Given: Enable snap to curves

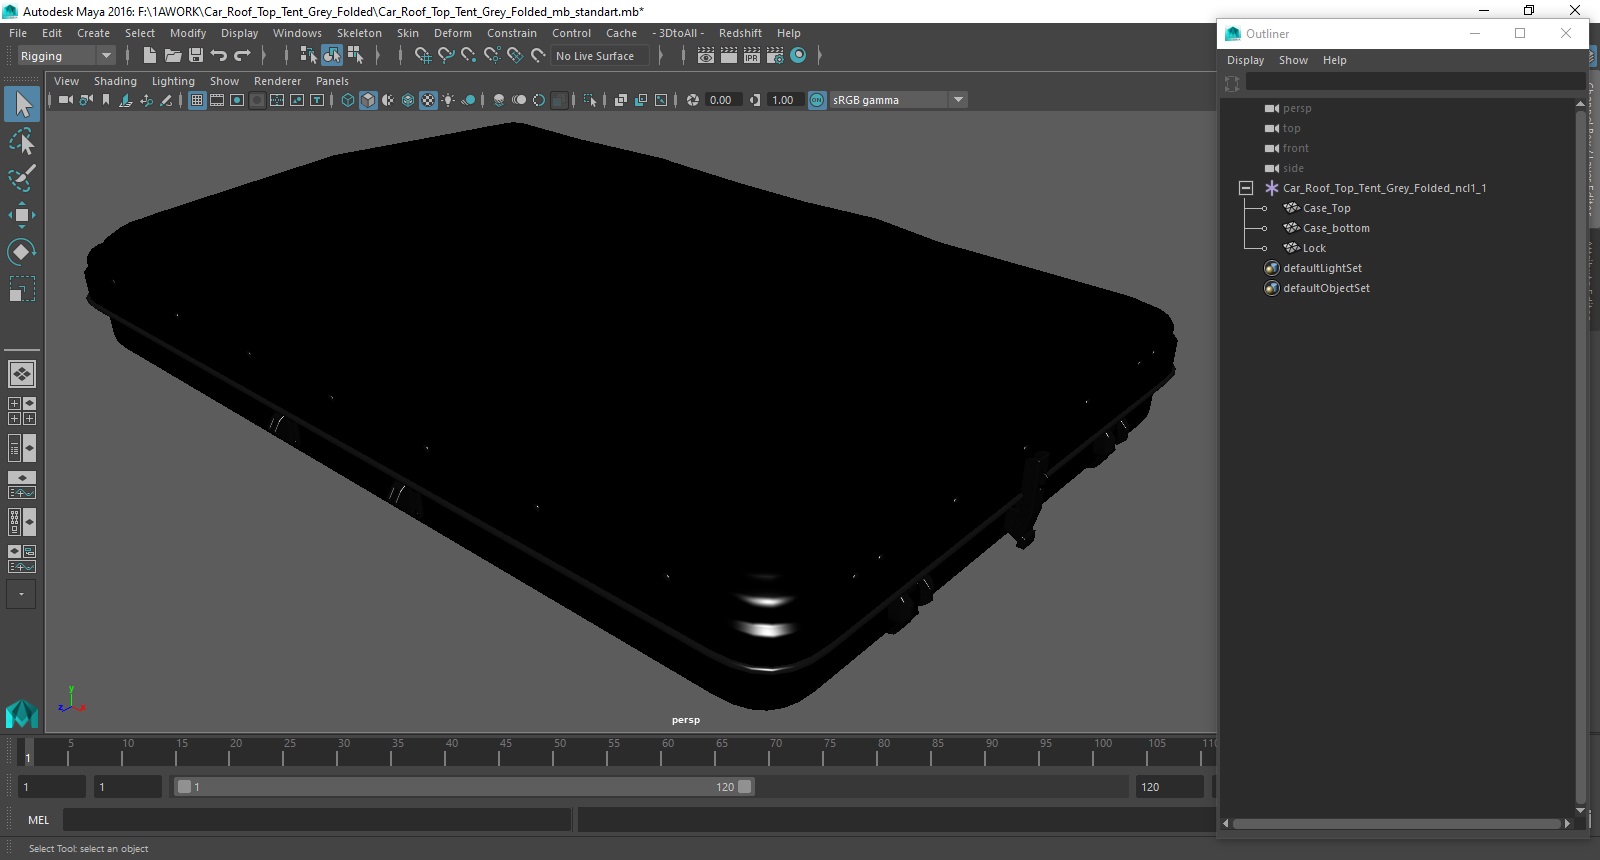Looking at the screenshot, I should pos(446,56).
